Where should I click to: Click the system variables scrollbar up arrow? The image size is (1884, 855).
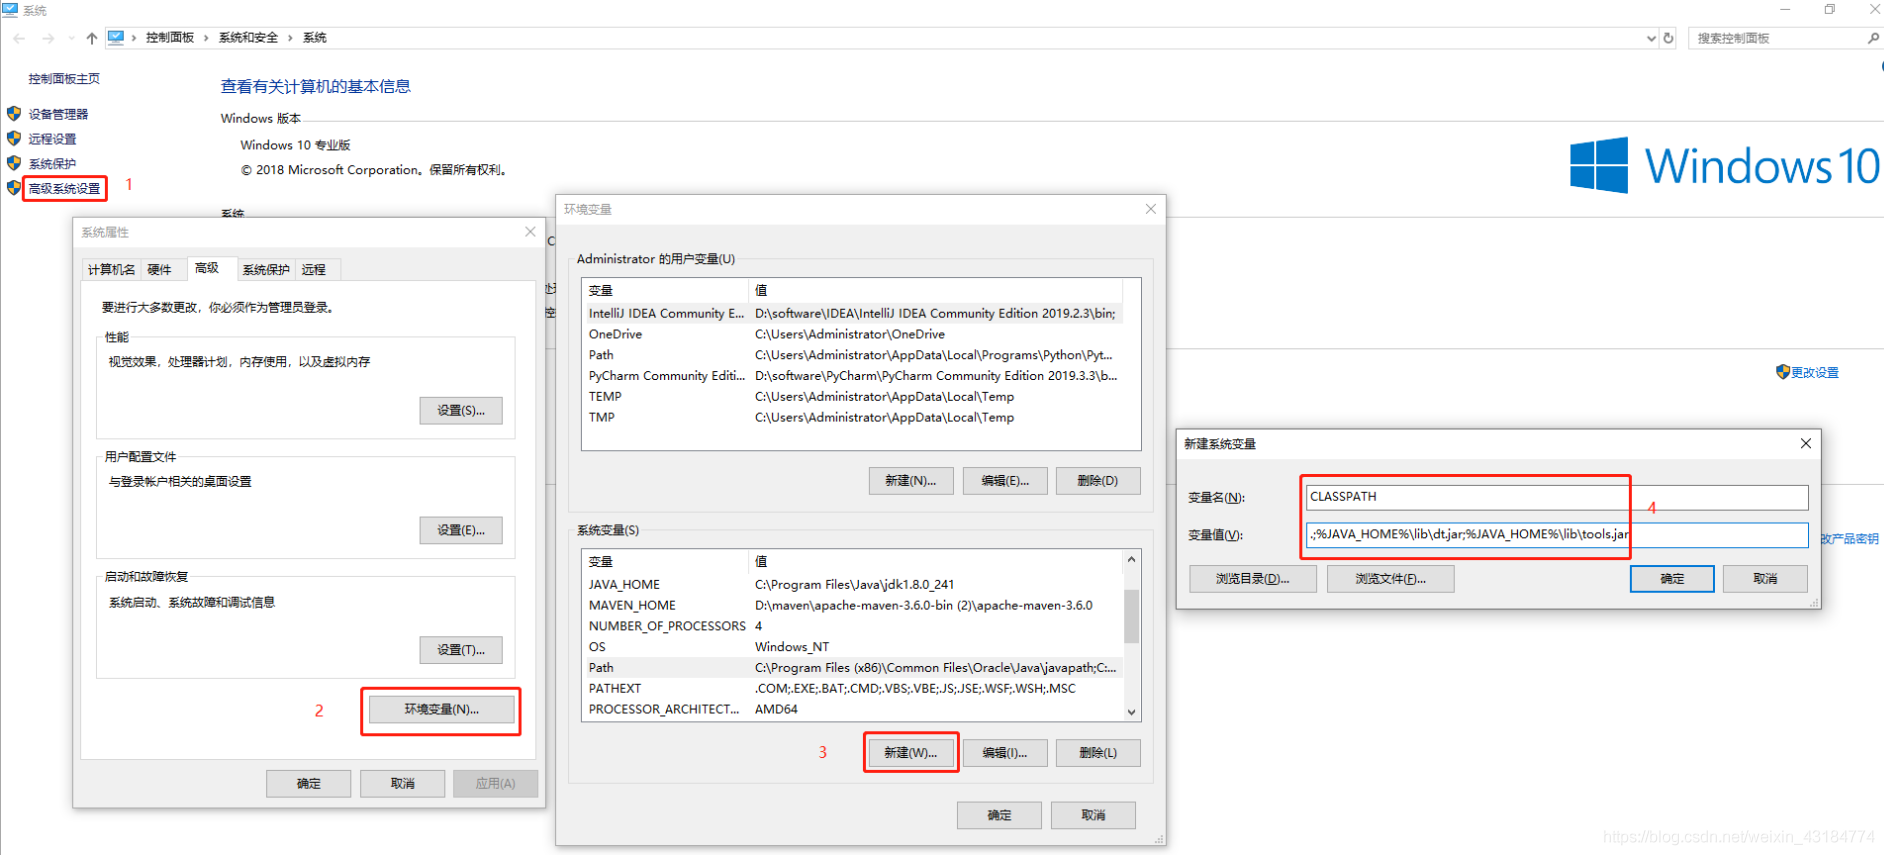pos(1132,559)
